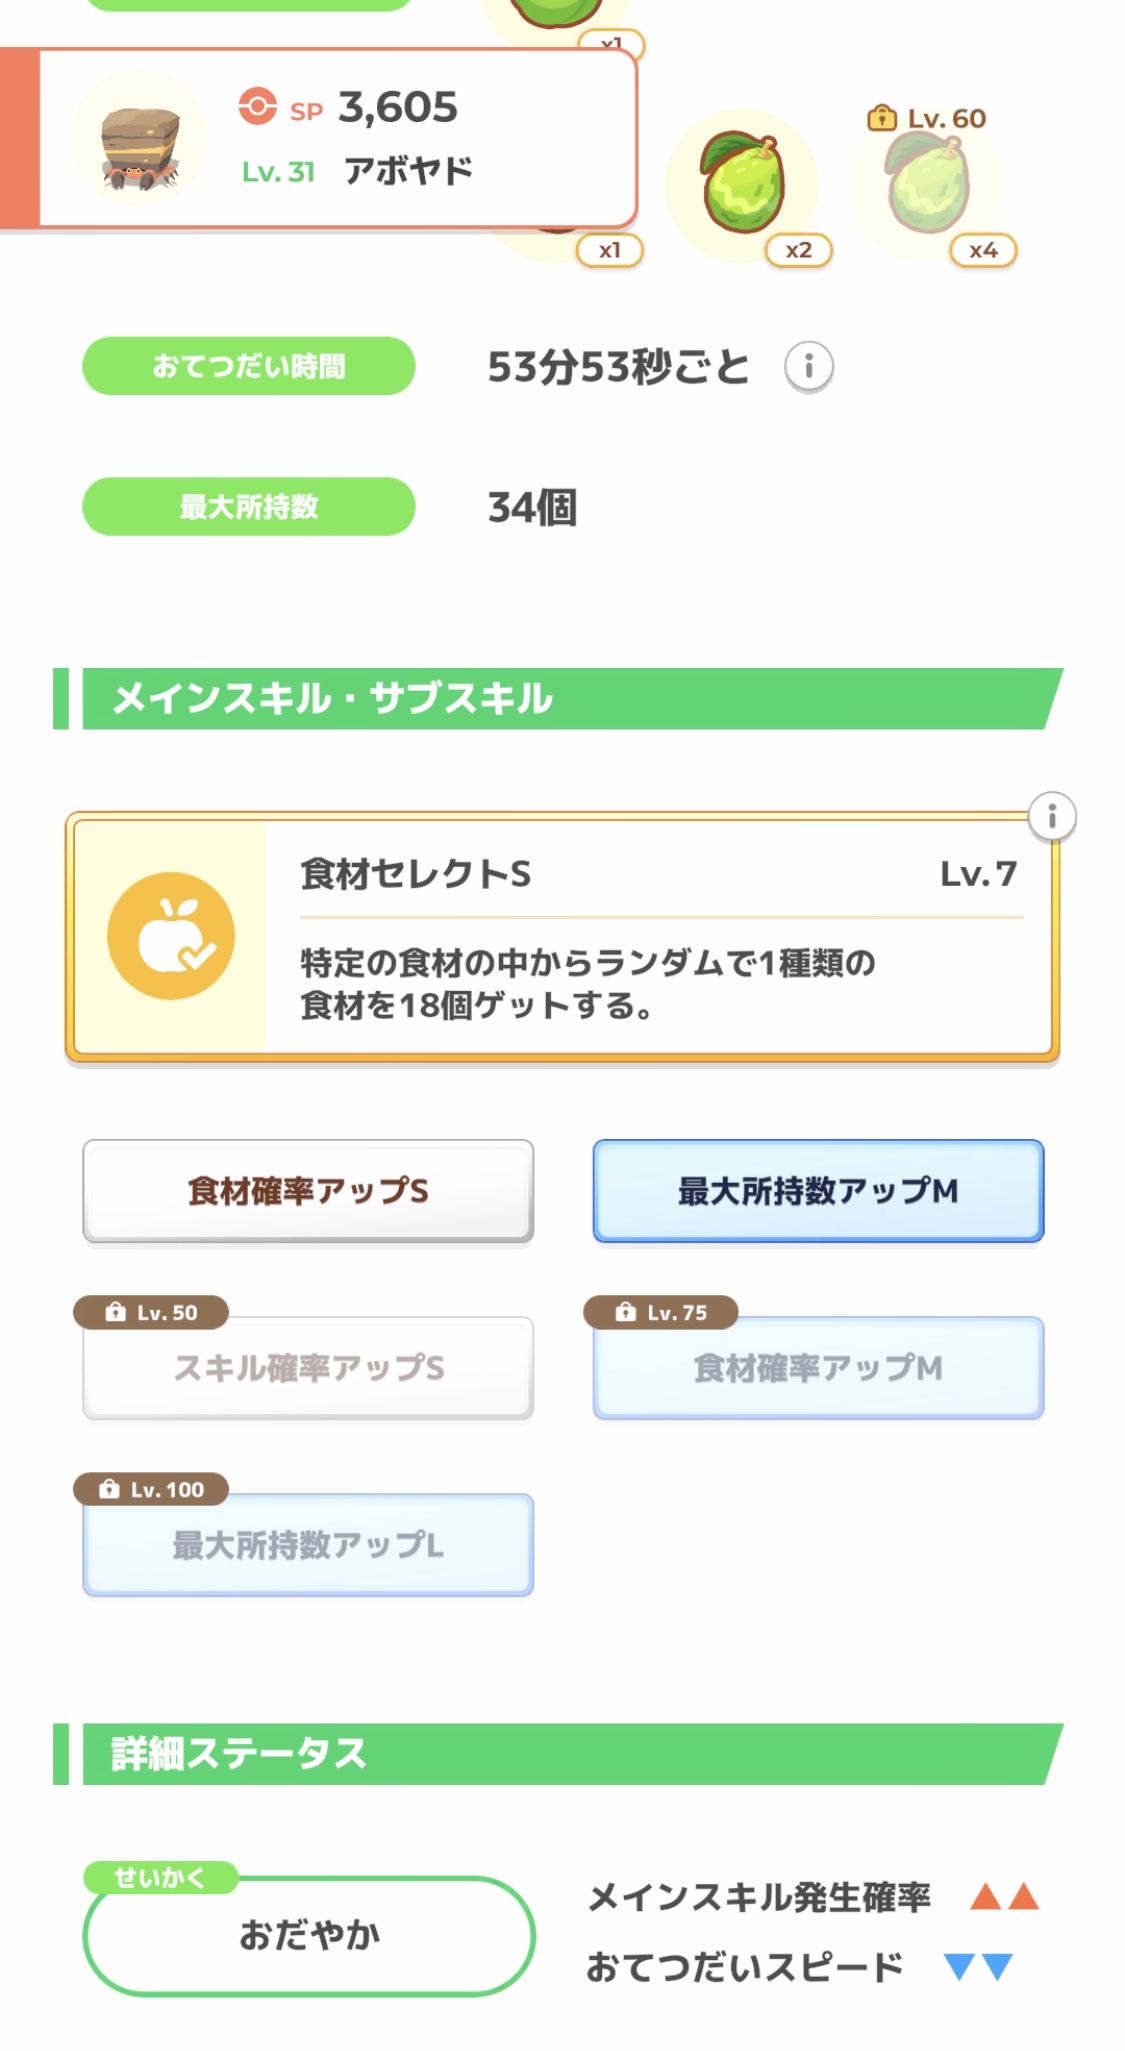Screen dimensions: 1125x2051
Task: Tap the yellow 食材セレクトS skill icon
Action: [x=171, y=936]
